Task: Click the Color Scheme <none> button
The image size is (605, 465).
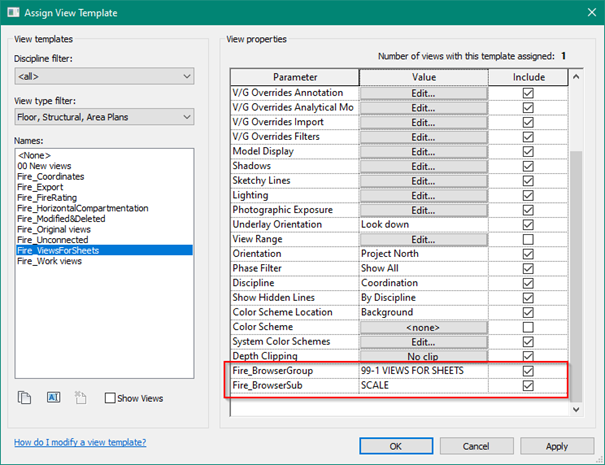Action: [x=423, y=328]
